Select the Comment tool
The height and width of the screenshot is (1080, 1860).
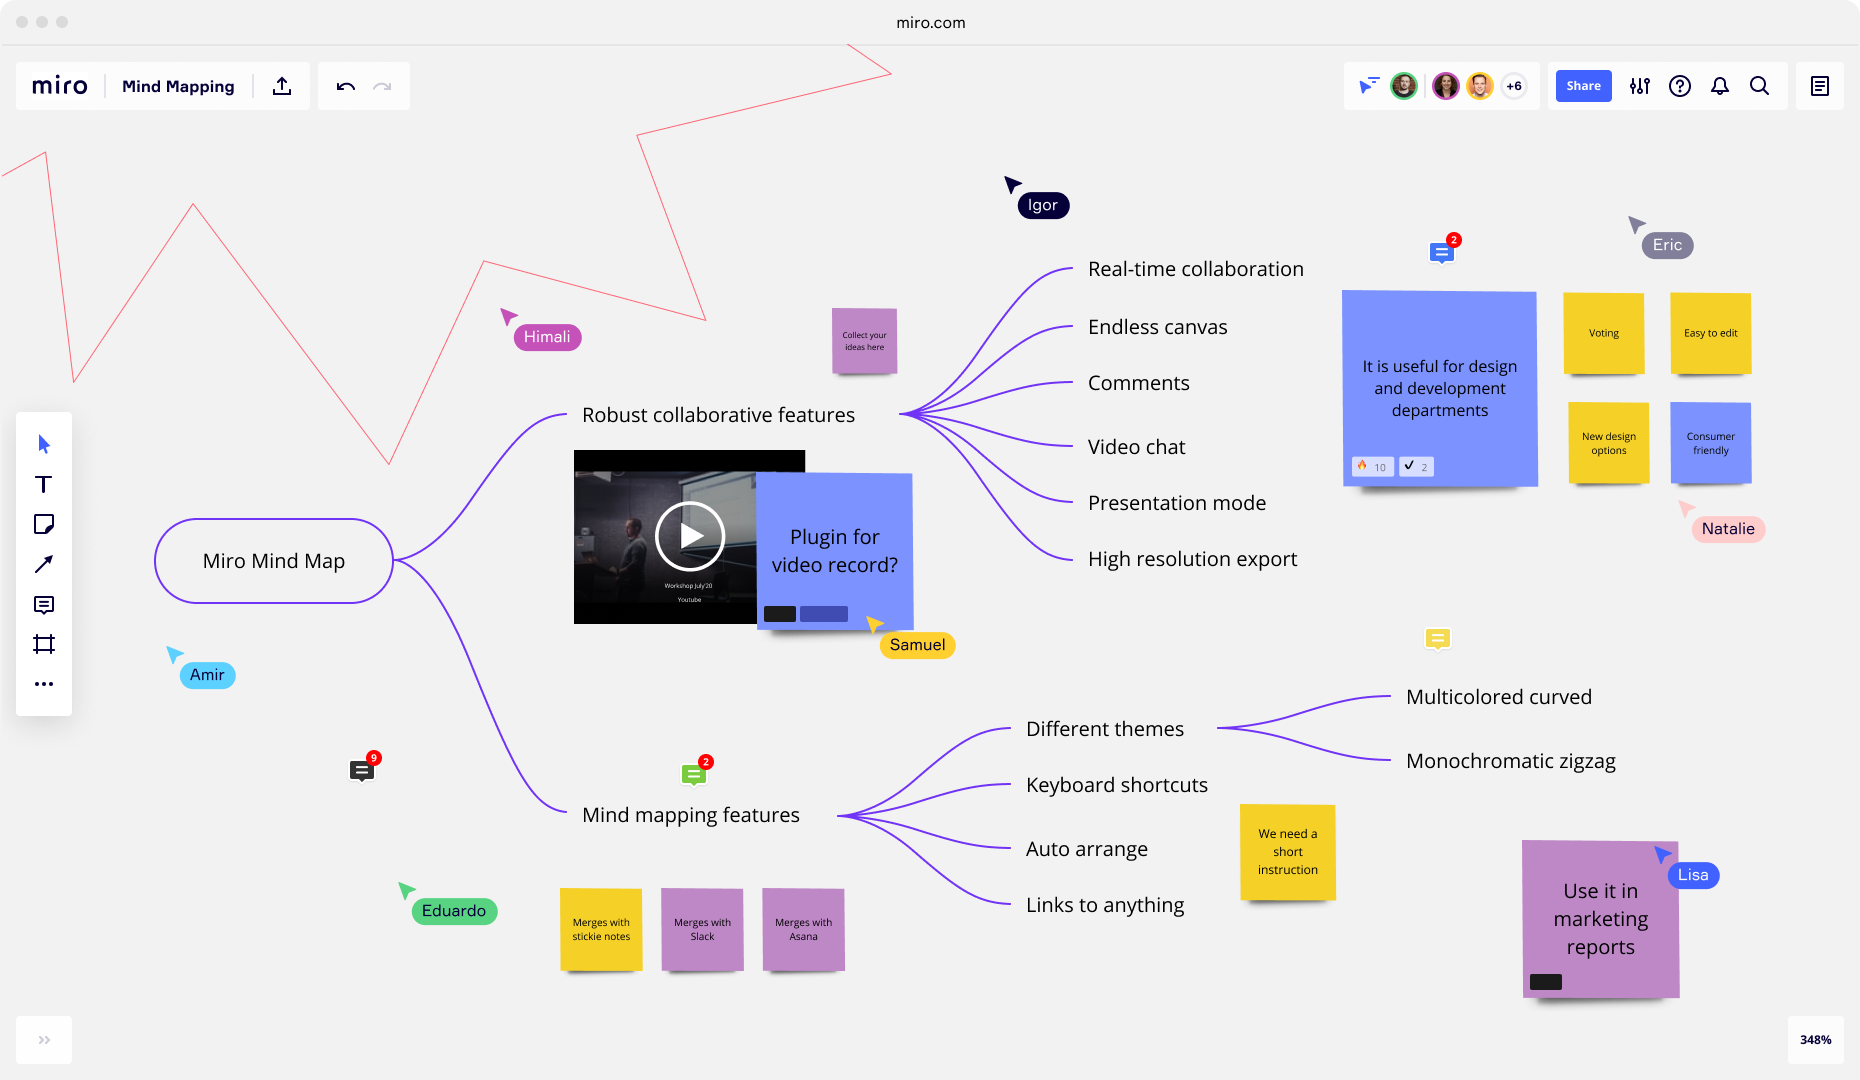pos(44,604)
